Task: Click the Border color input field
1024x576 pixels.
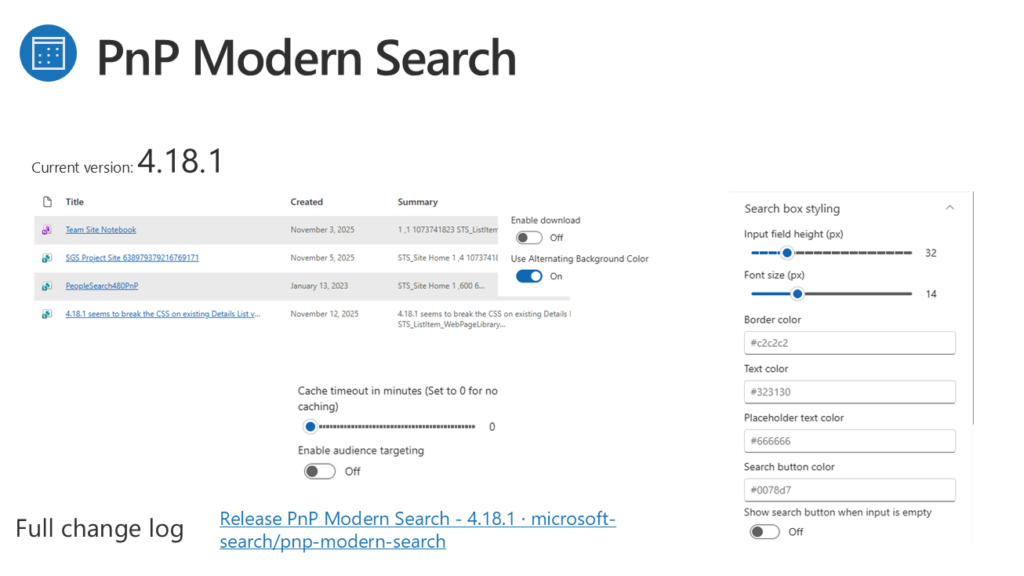Action: click(849, 343)
